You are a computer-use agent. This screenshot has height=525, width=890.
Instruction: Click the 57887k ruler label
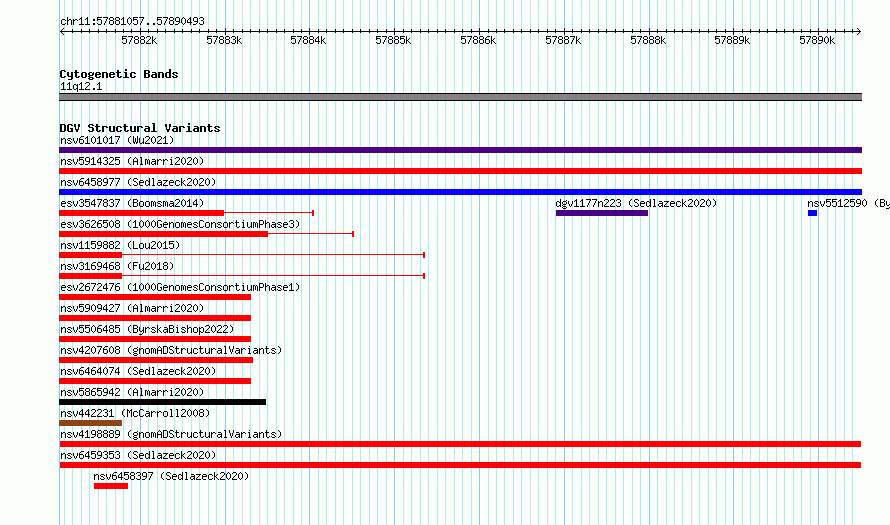(562, 40)
